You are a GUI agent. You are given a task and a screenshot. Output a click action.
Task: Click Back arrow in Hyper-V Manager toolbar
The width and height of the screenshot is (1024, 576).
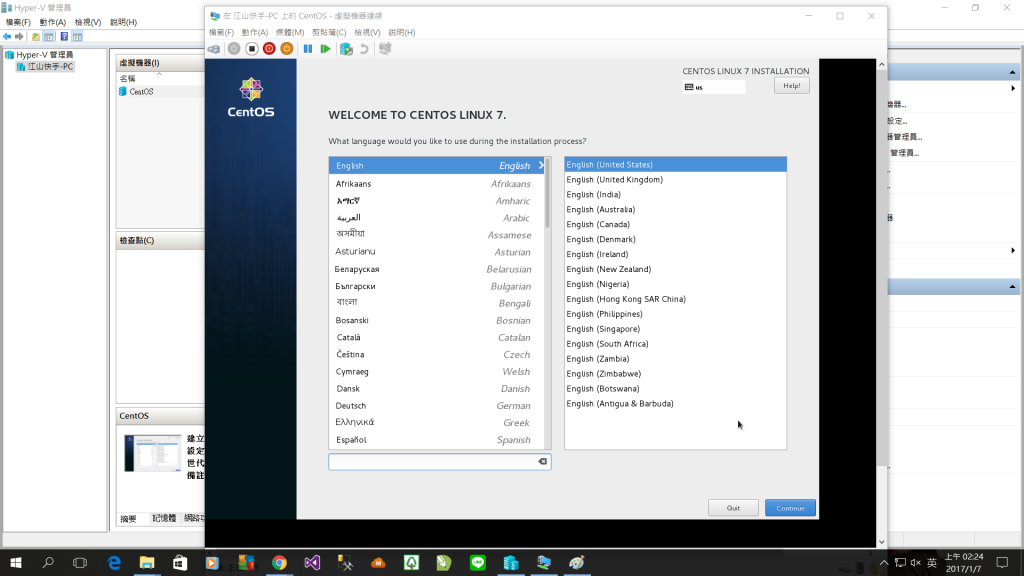(7, 37)
